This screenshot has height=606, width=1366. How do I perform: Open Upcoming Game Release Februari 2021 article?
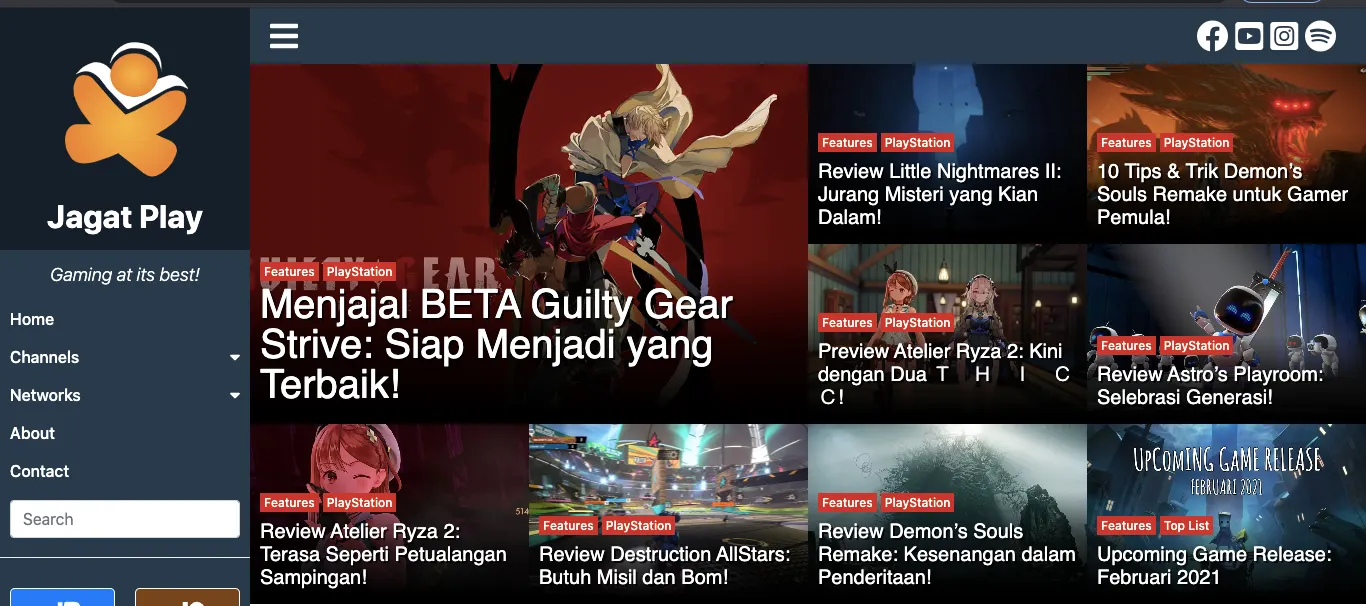click(x=1214, y=565)
